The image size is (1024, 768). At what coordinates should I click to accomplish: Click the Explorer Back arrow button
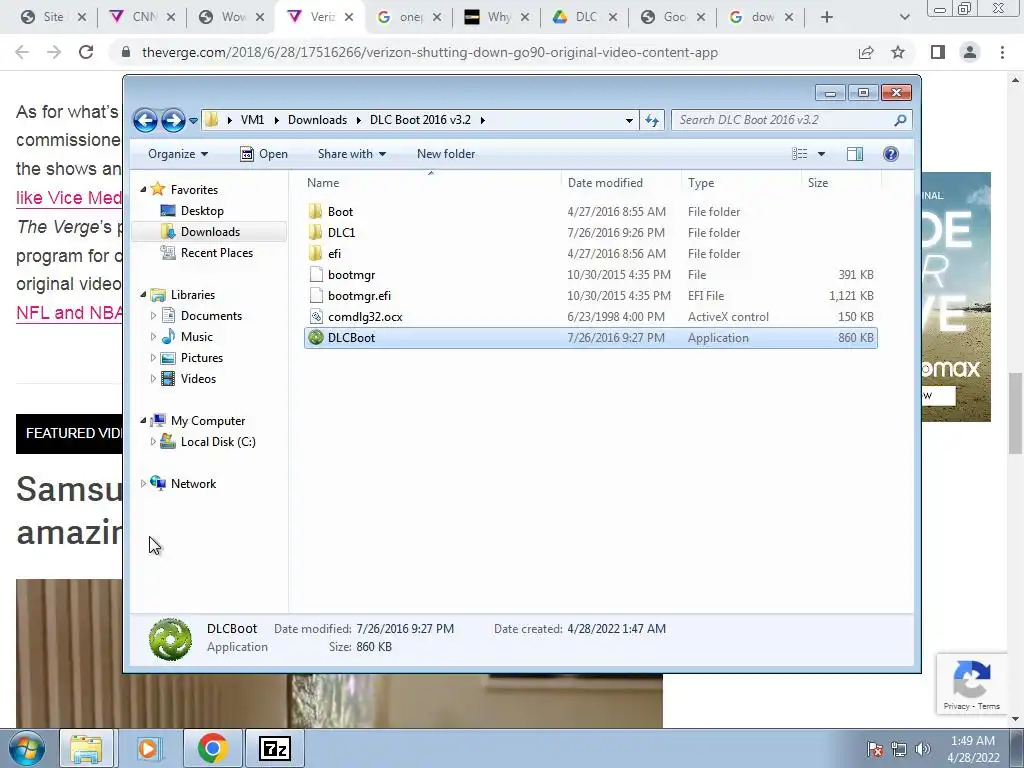(145, 120)
